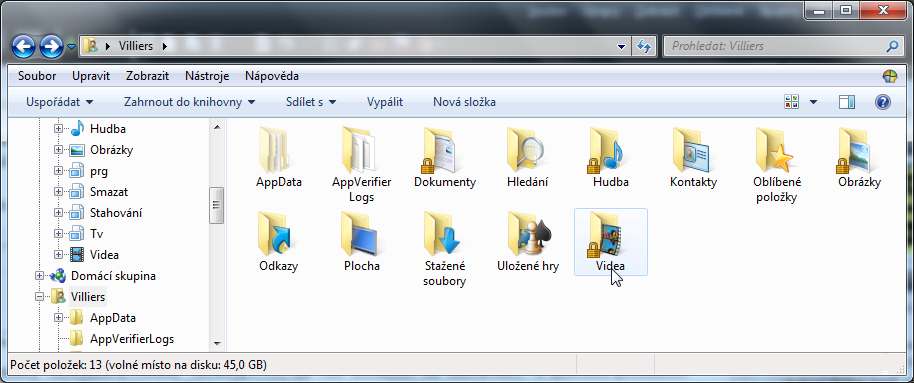Collapse the Villiers tree node
914x383 pixels.
(40, 297)
